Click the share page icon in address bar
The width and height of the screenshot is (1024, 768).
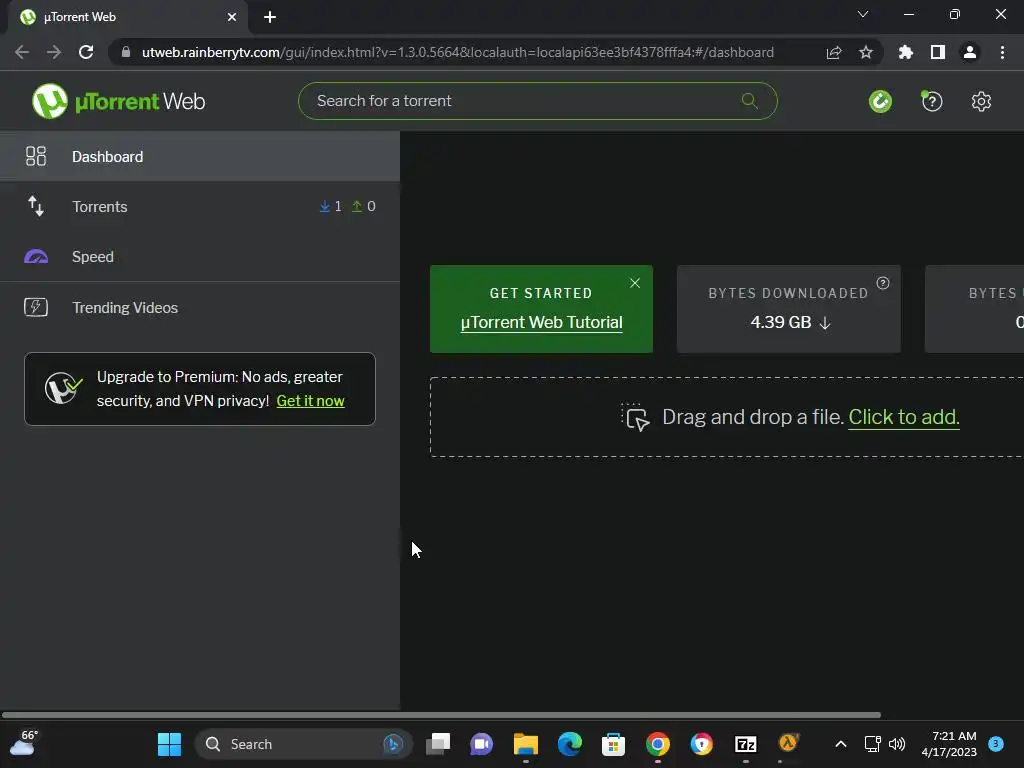[x=834, y=52]
